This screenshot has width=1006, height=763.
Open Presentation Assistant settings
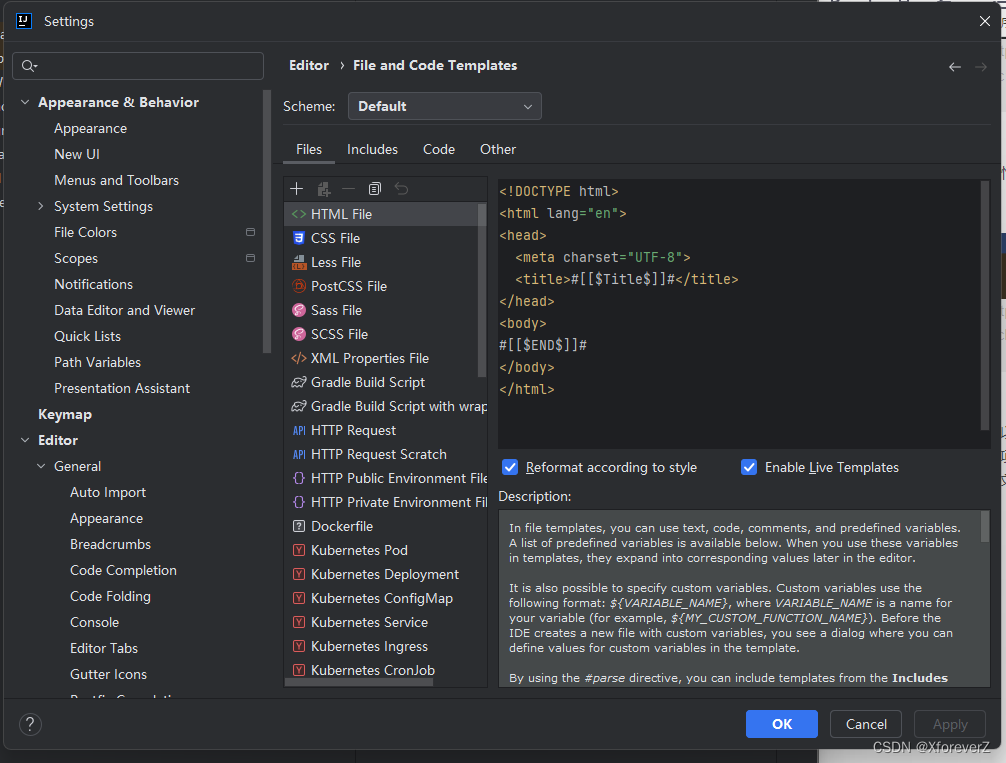pyautogui.click(x=122, y=388)
